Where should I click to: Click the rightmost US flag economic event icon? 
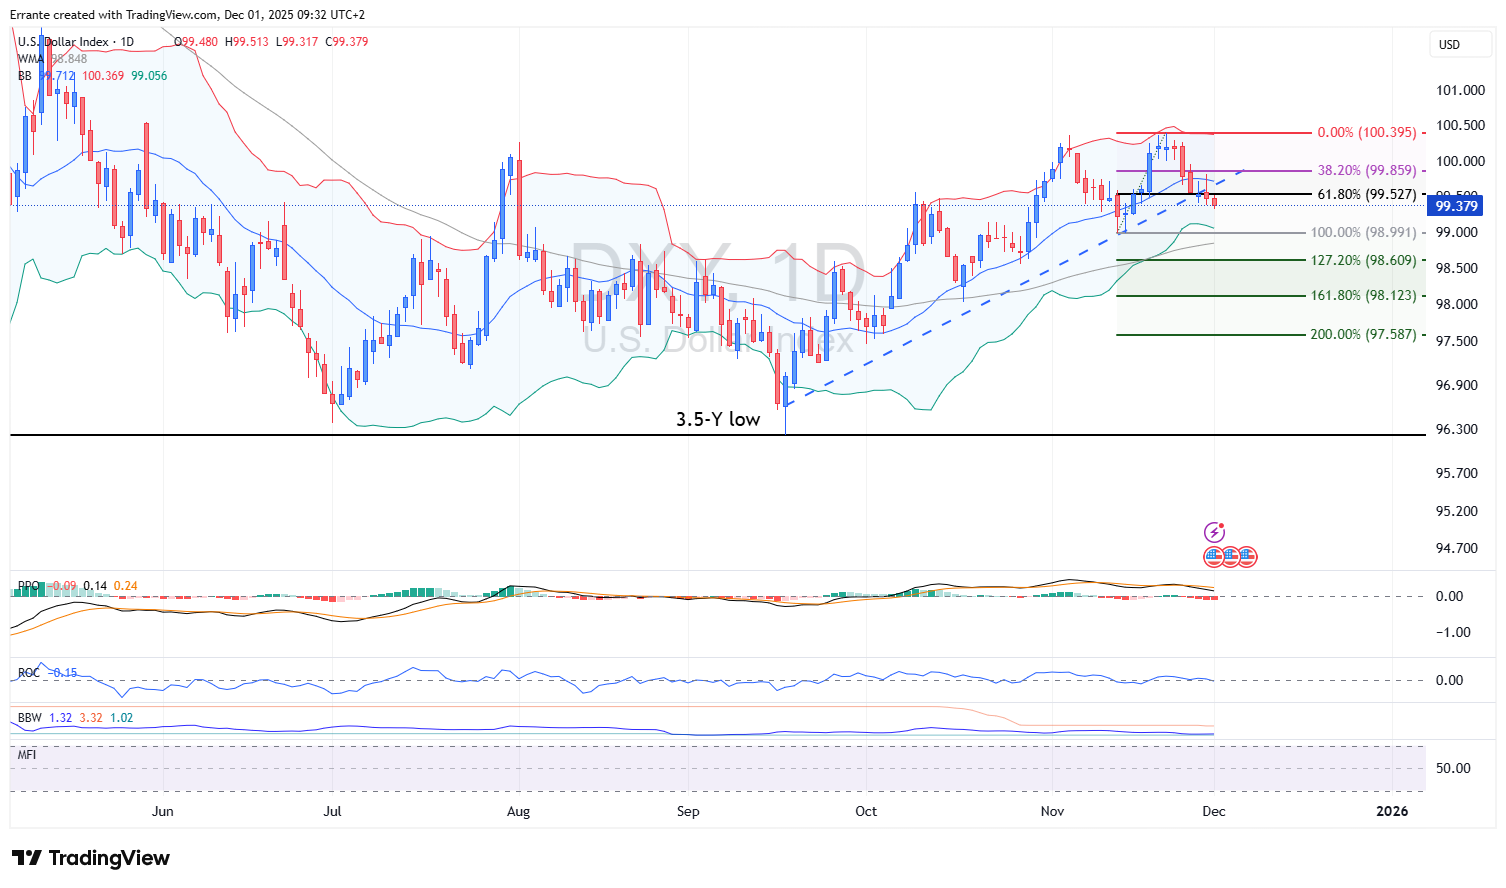pos(1247,557)
